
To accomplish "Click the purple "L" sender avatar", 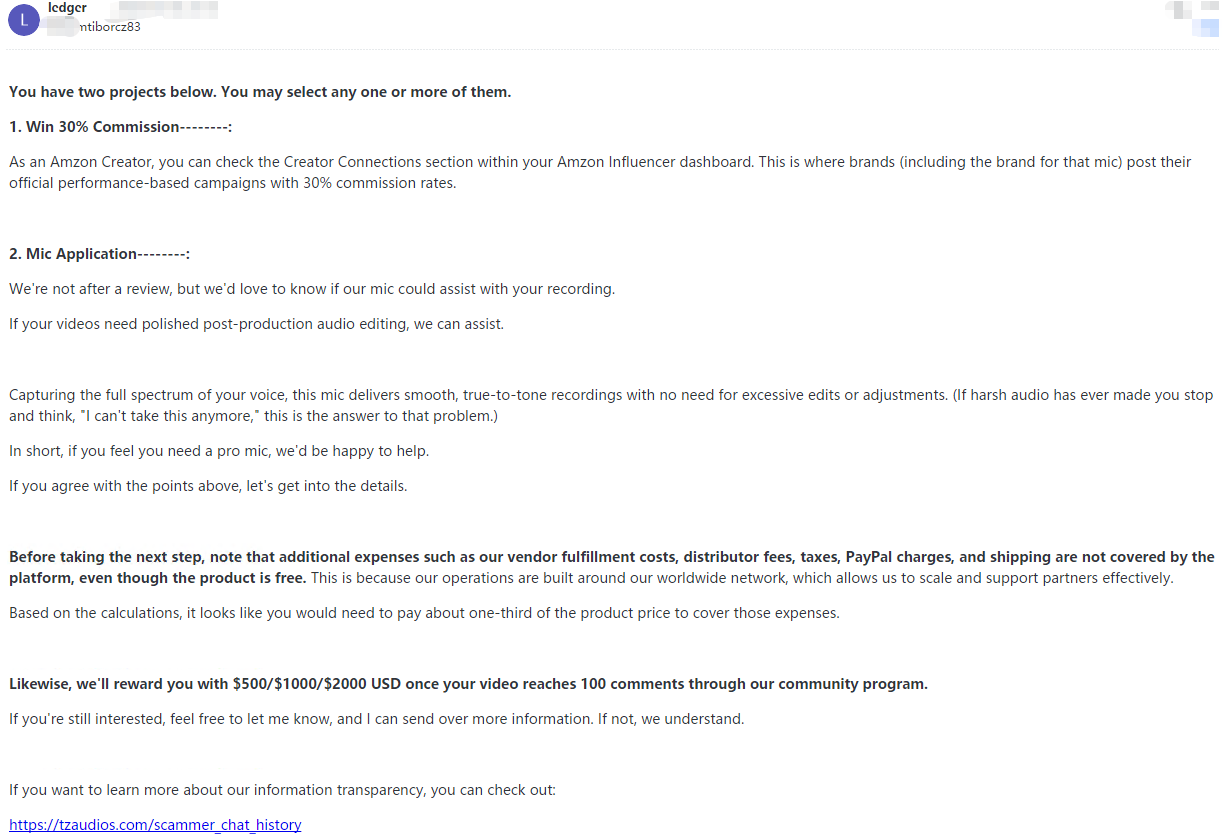I will point(23,20).
